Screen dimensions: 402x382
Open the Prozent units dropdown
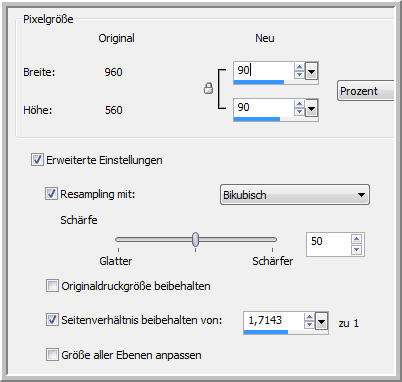366,91
